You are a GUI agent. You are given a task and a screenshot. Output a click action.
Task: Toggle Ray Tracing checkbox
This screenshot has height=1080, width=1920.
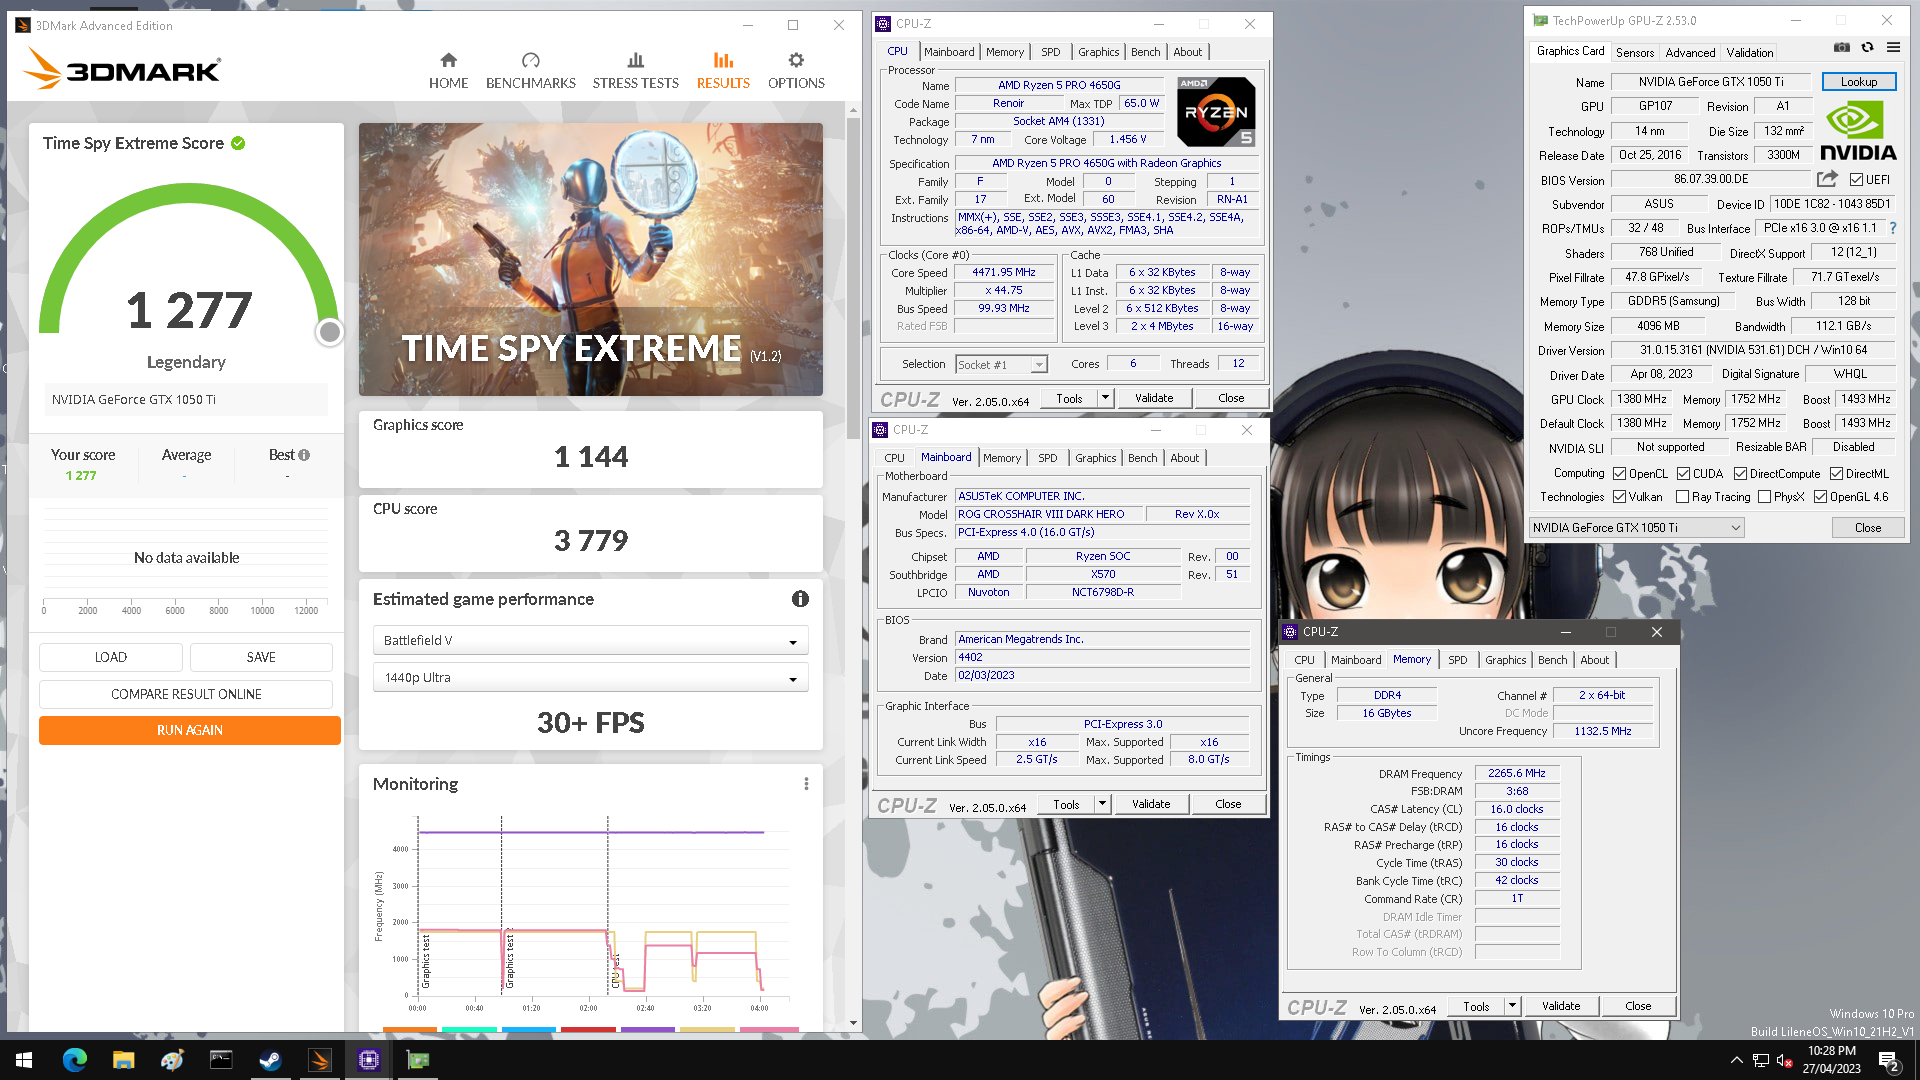pyautogui.click(x=1682, y=497)
